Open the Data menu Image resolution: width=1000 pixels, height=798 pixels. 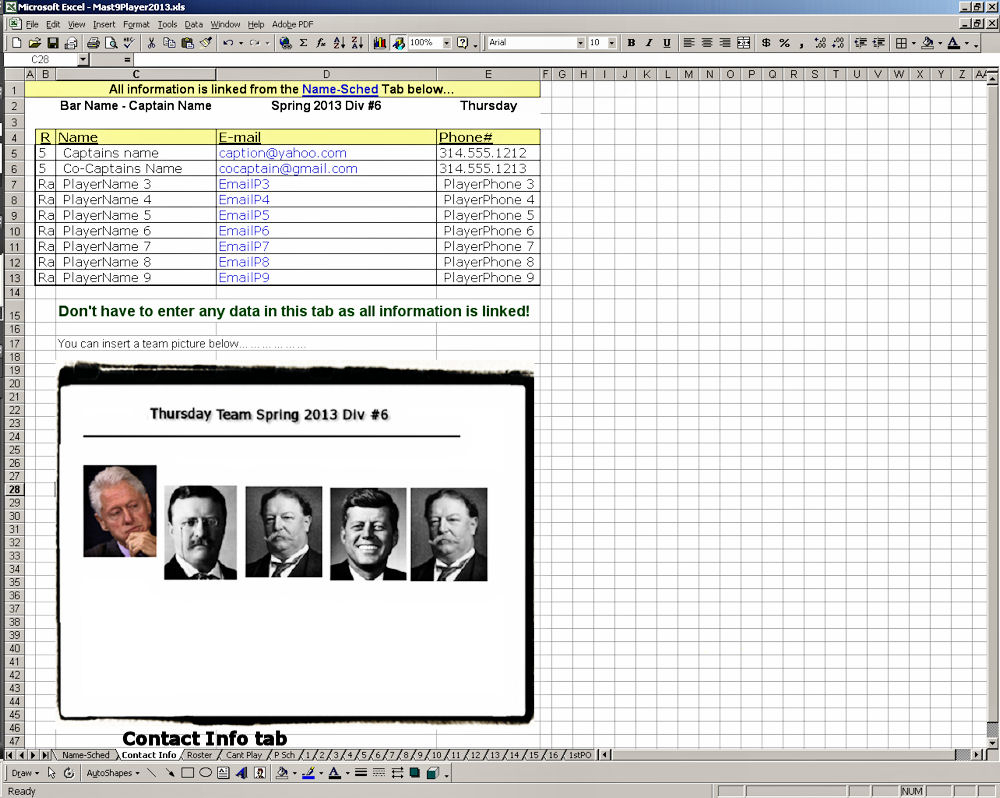[x=194, y=24]
